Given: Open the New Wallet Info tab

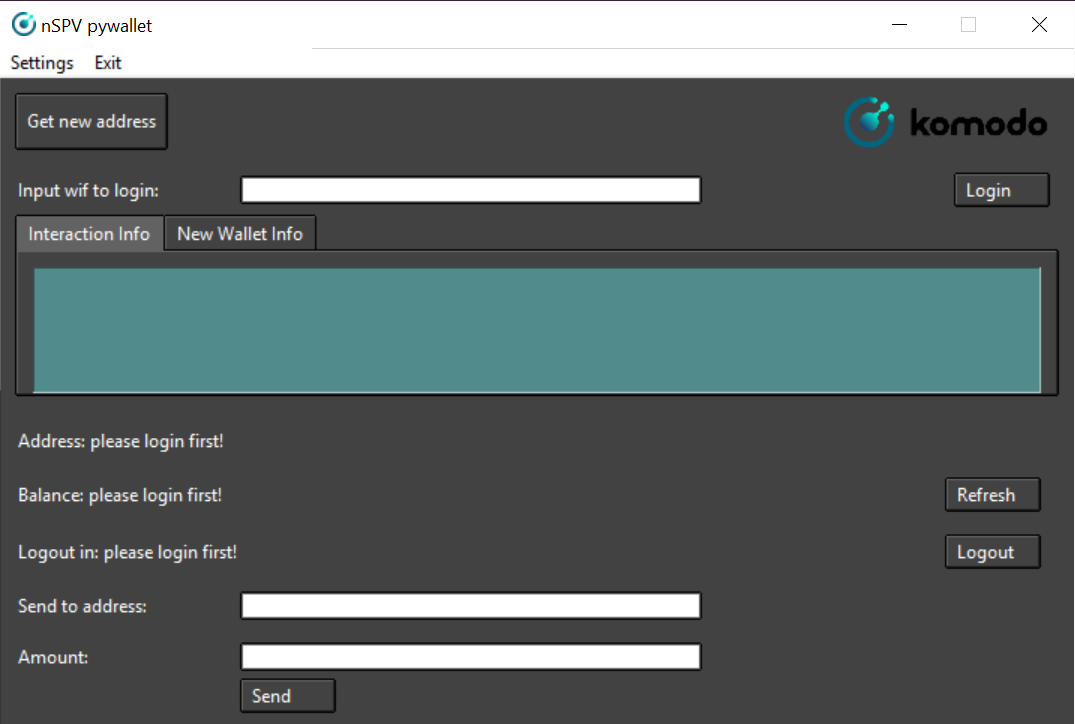Looking at the screenshot, I should 240,234.
